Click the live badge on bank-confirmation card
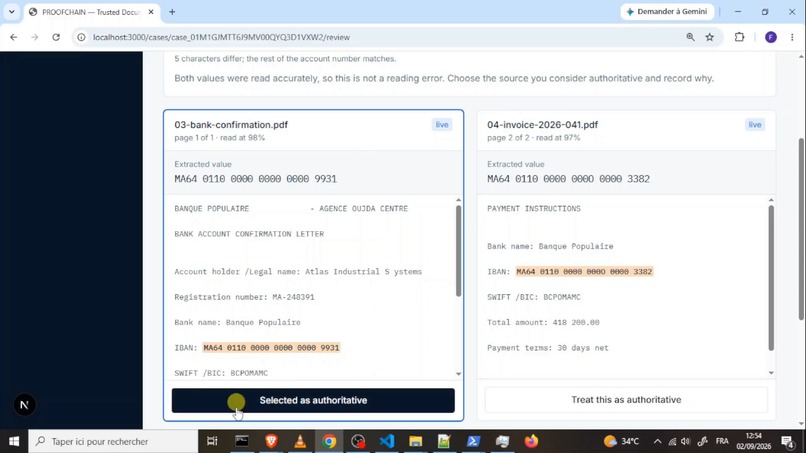Image resolution: width=806 pixels, height=453 pixels. [x=442, y=124]
